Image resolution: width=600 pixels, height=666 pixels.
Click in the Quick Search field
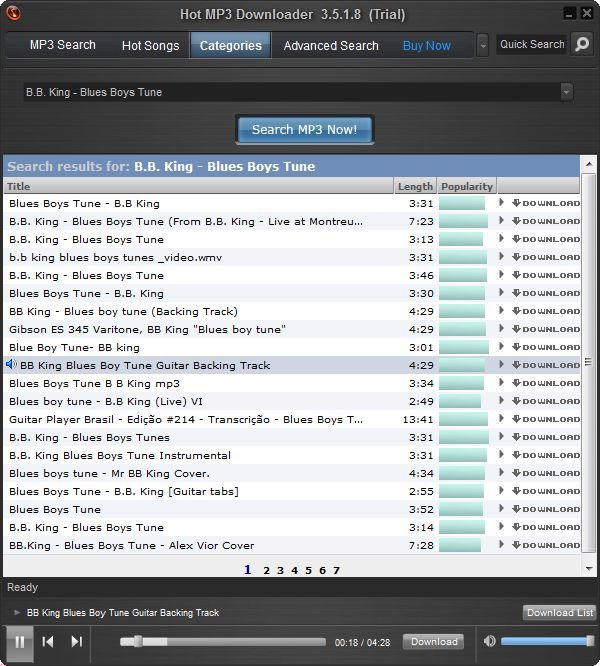[532, 44]
